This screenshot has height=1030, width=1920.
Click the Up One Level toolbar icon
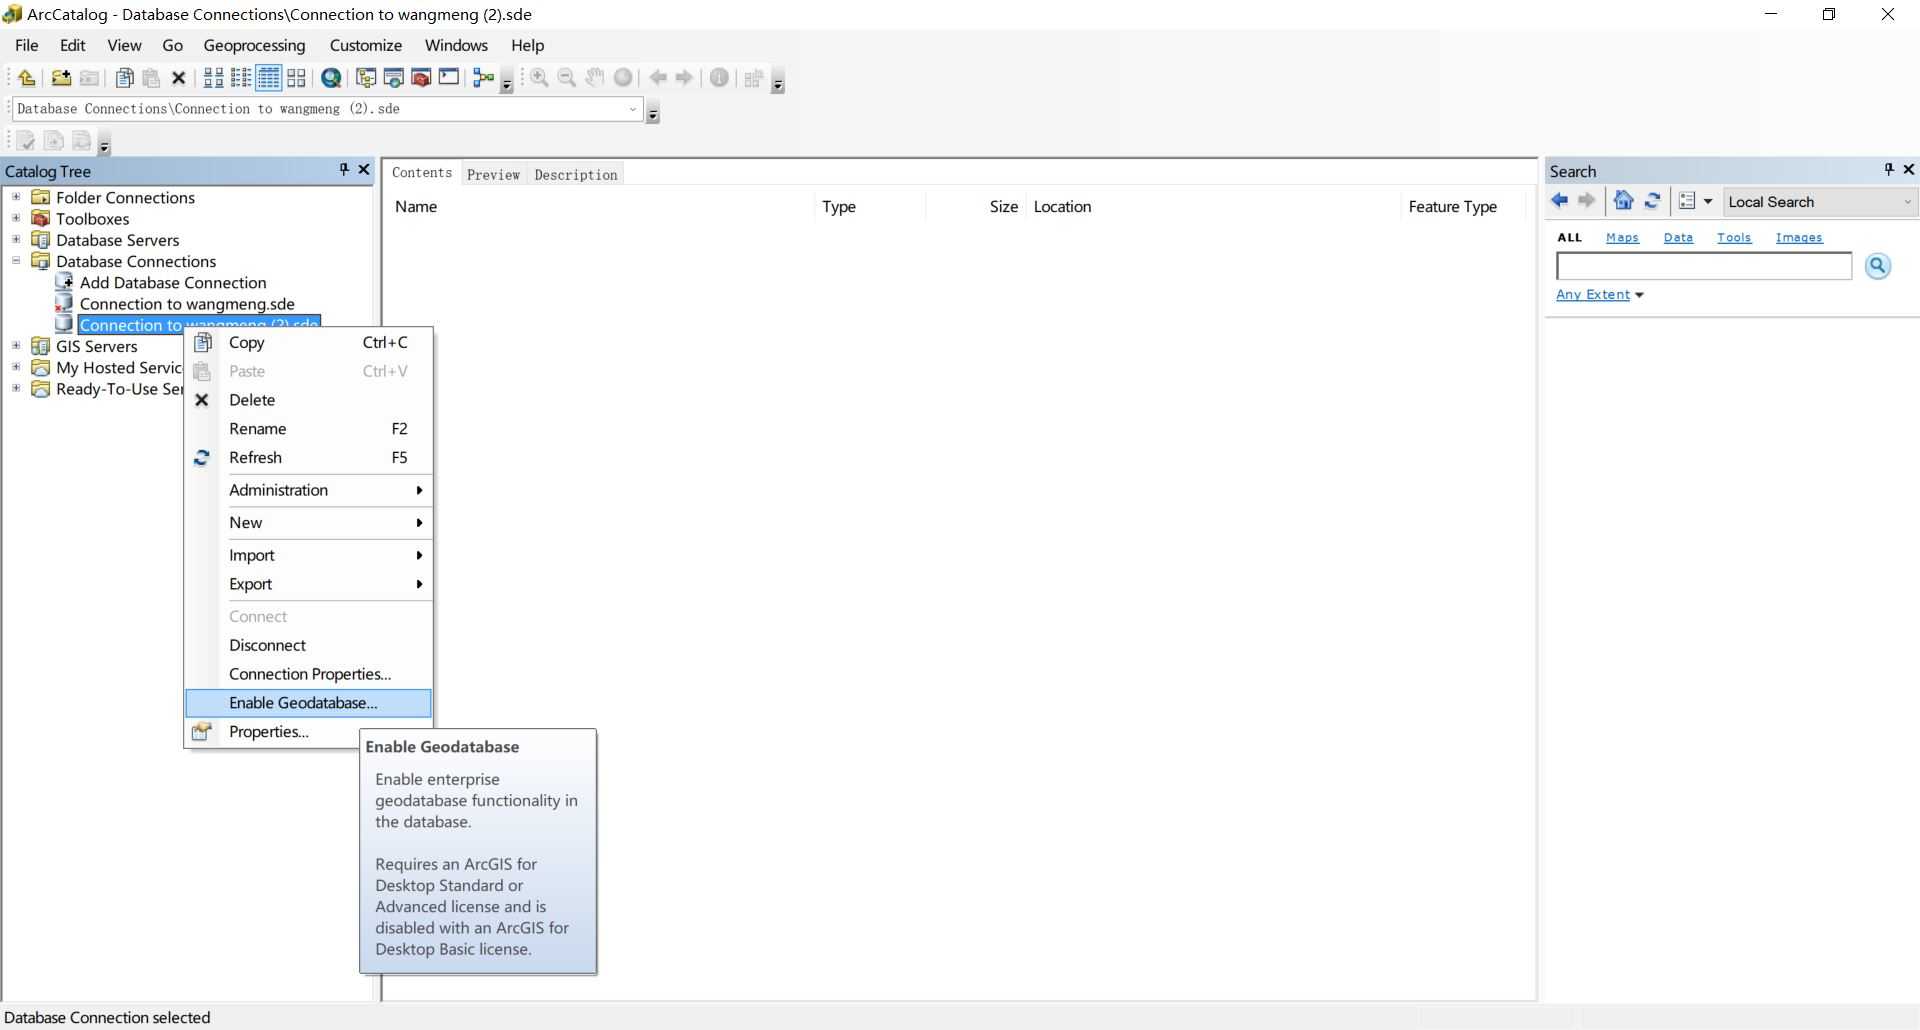pos(27,78)
